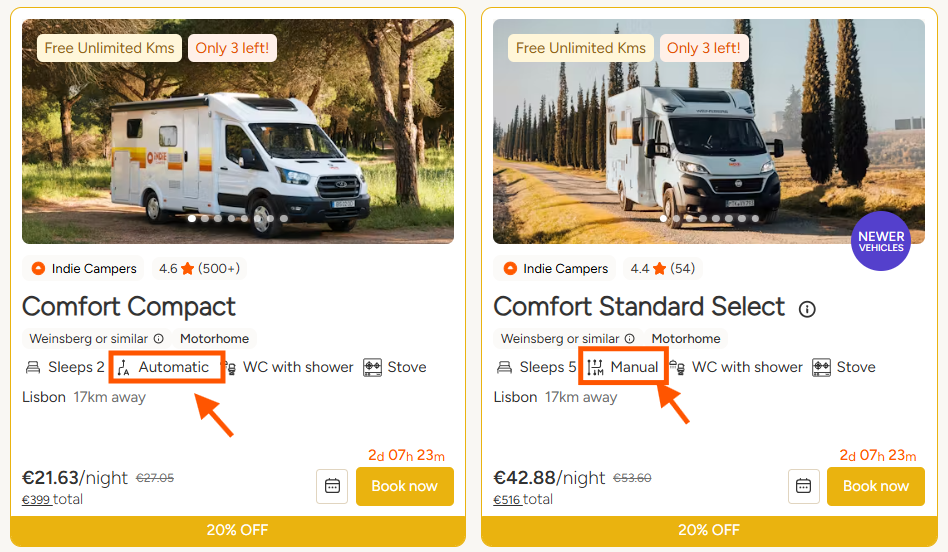Select first carousel dot on Comfort Compact photo
Screen dimensions: 948x552
click(192, 218)
